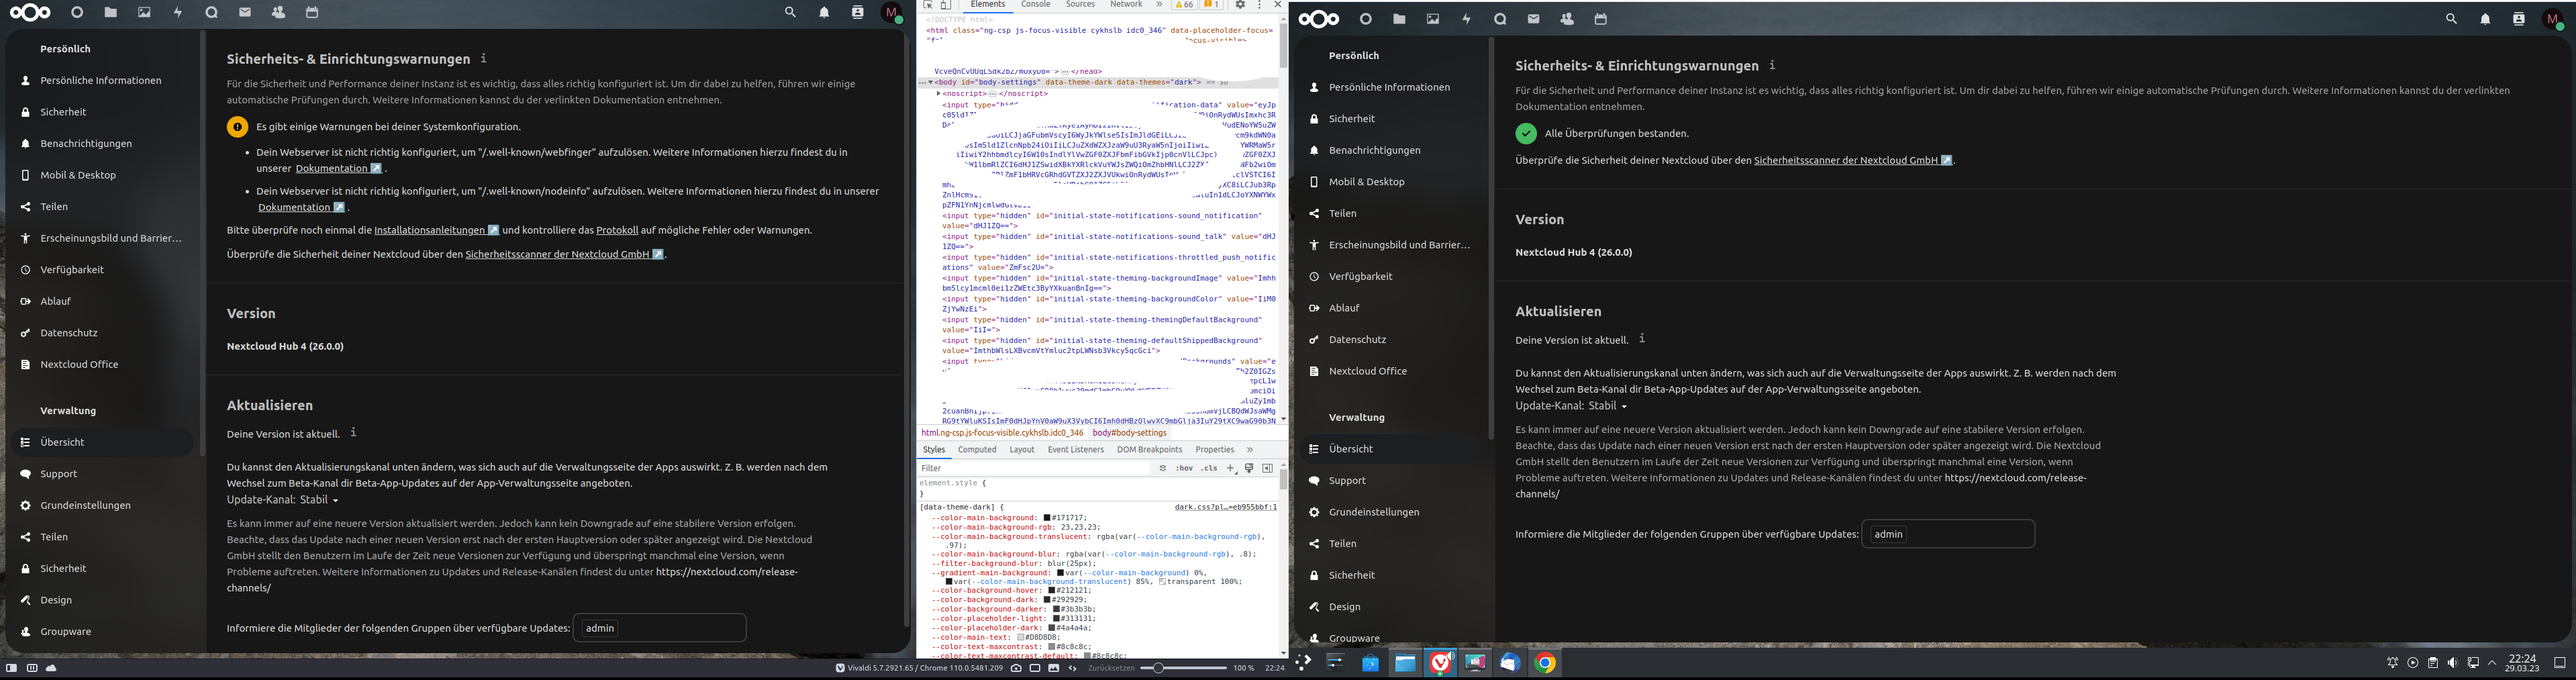The width and height of the screenshot is (2576, 680).
Task: Open Talk app in right Nextcloud window
Action: coord(1500,19)
